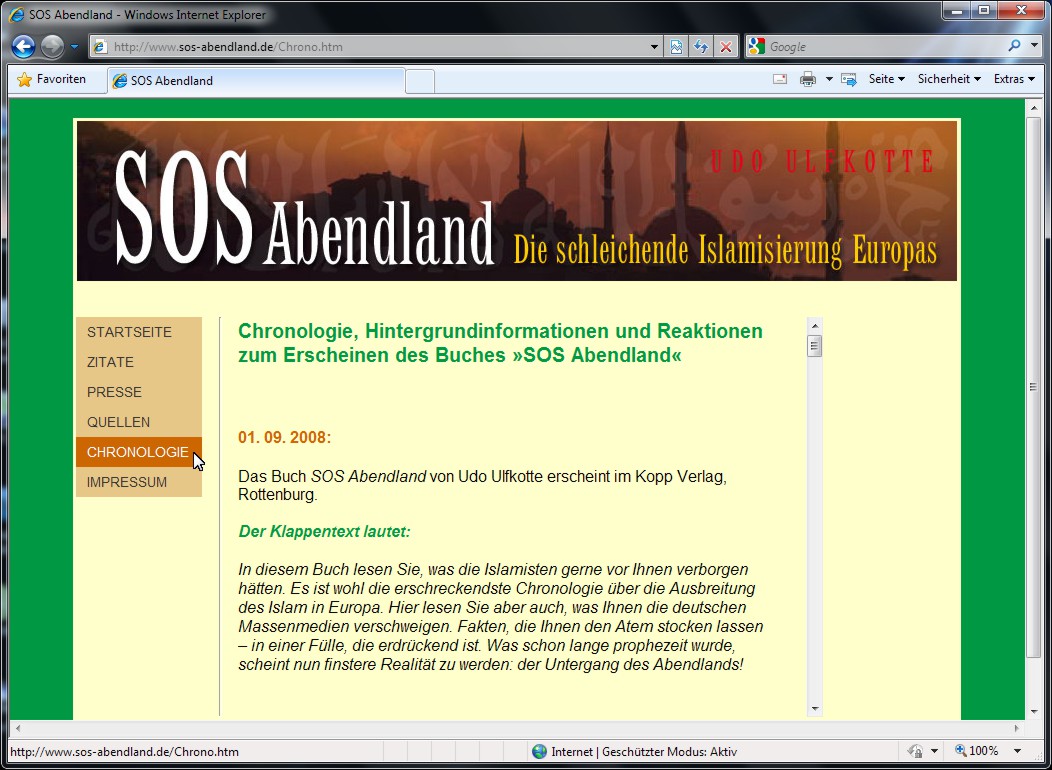Click the feeds/web slice toolbar icon
This screenshot has width=1052, height=770.
click(x=849, y=79)
